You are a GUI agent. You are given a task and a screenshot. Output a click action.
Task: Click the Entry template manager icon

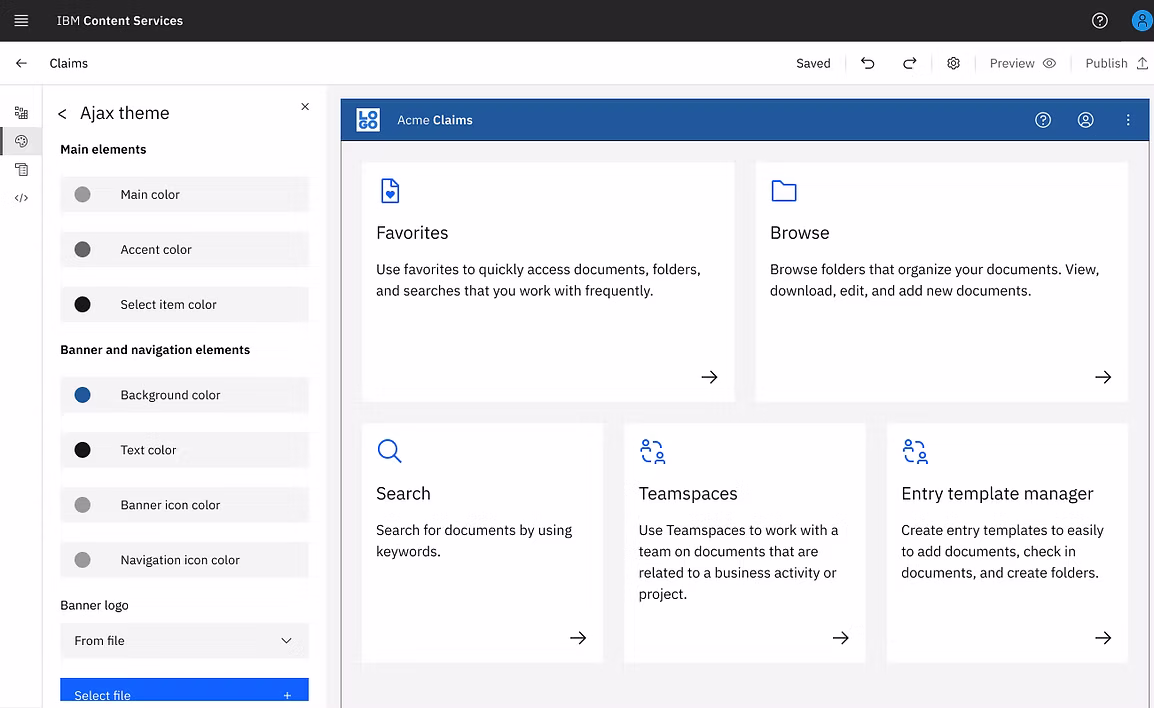(x=915, y=451)
